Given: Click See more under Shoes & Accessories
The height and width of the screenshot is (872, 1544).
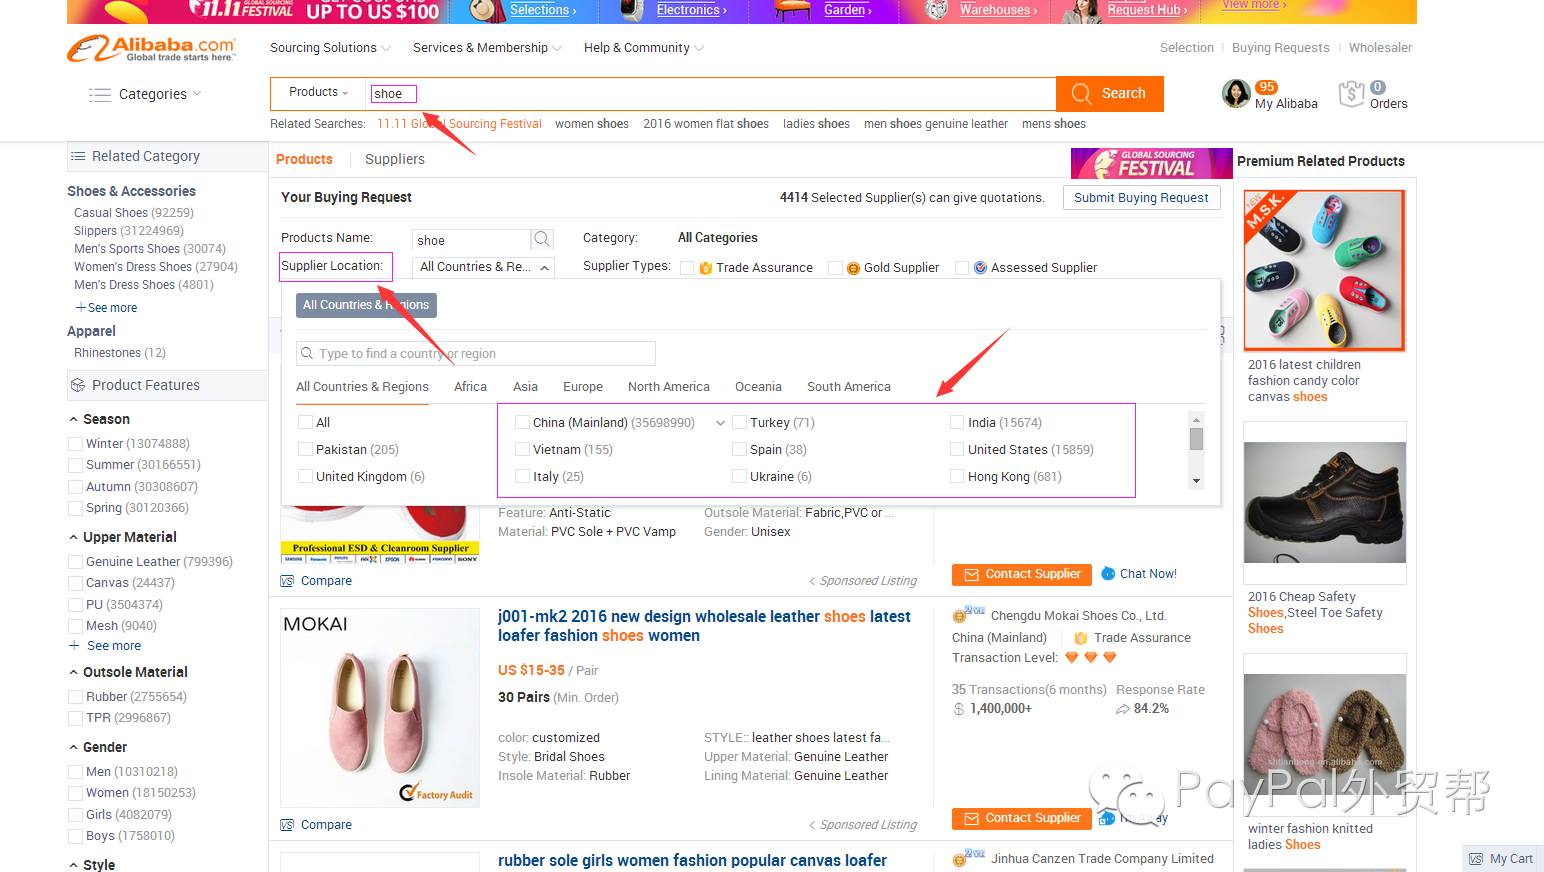Looking at the screenshot, I should click(x=106, y=308).
